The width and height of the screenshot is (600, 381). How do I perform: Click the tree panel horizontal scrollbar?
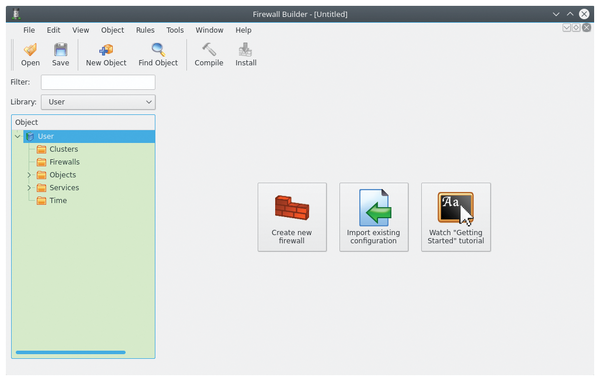71,352
